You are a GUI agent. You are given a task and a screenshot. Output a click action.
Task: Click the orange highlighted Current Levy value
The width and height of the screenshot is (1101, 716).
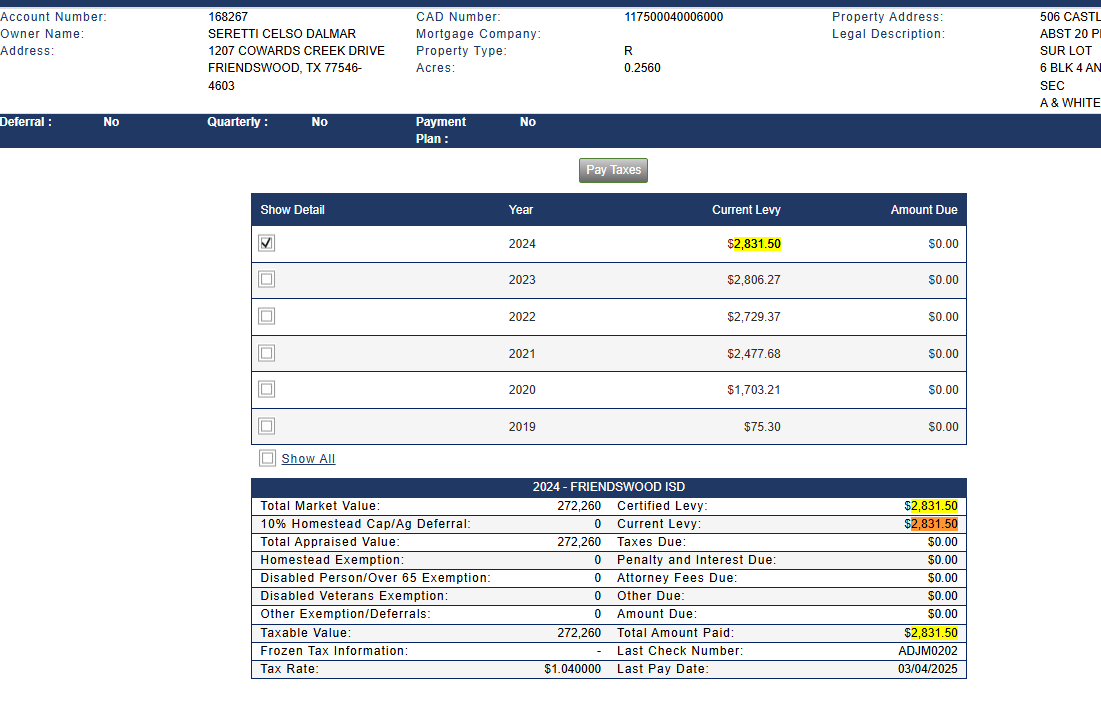pyautogui.click(x=934, y=524)
